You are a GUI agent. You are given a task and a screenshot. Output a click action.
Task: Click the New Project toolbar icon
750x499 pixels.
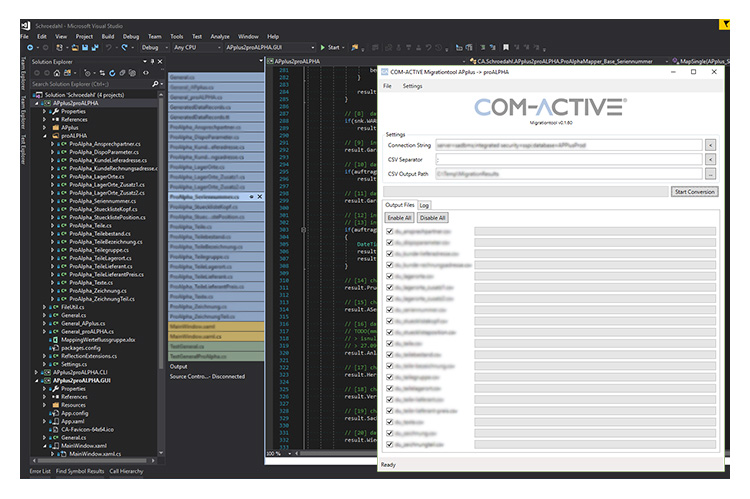(x=60, y=47)
